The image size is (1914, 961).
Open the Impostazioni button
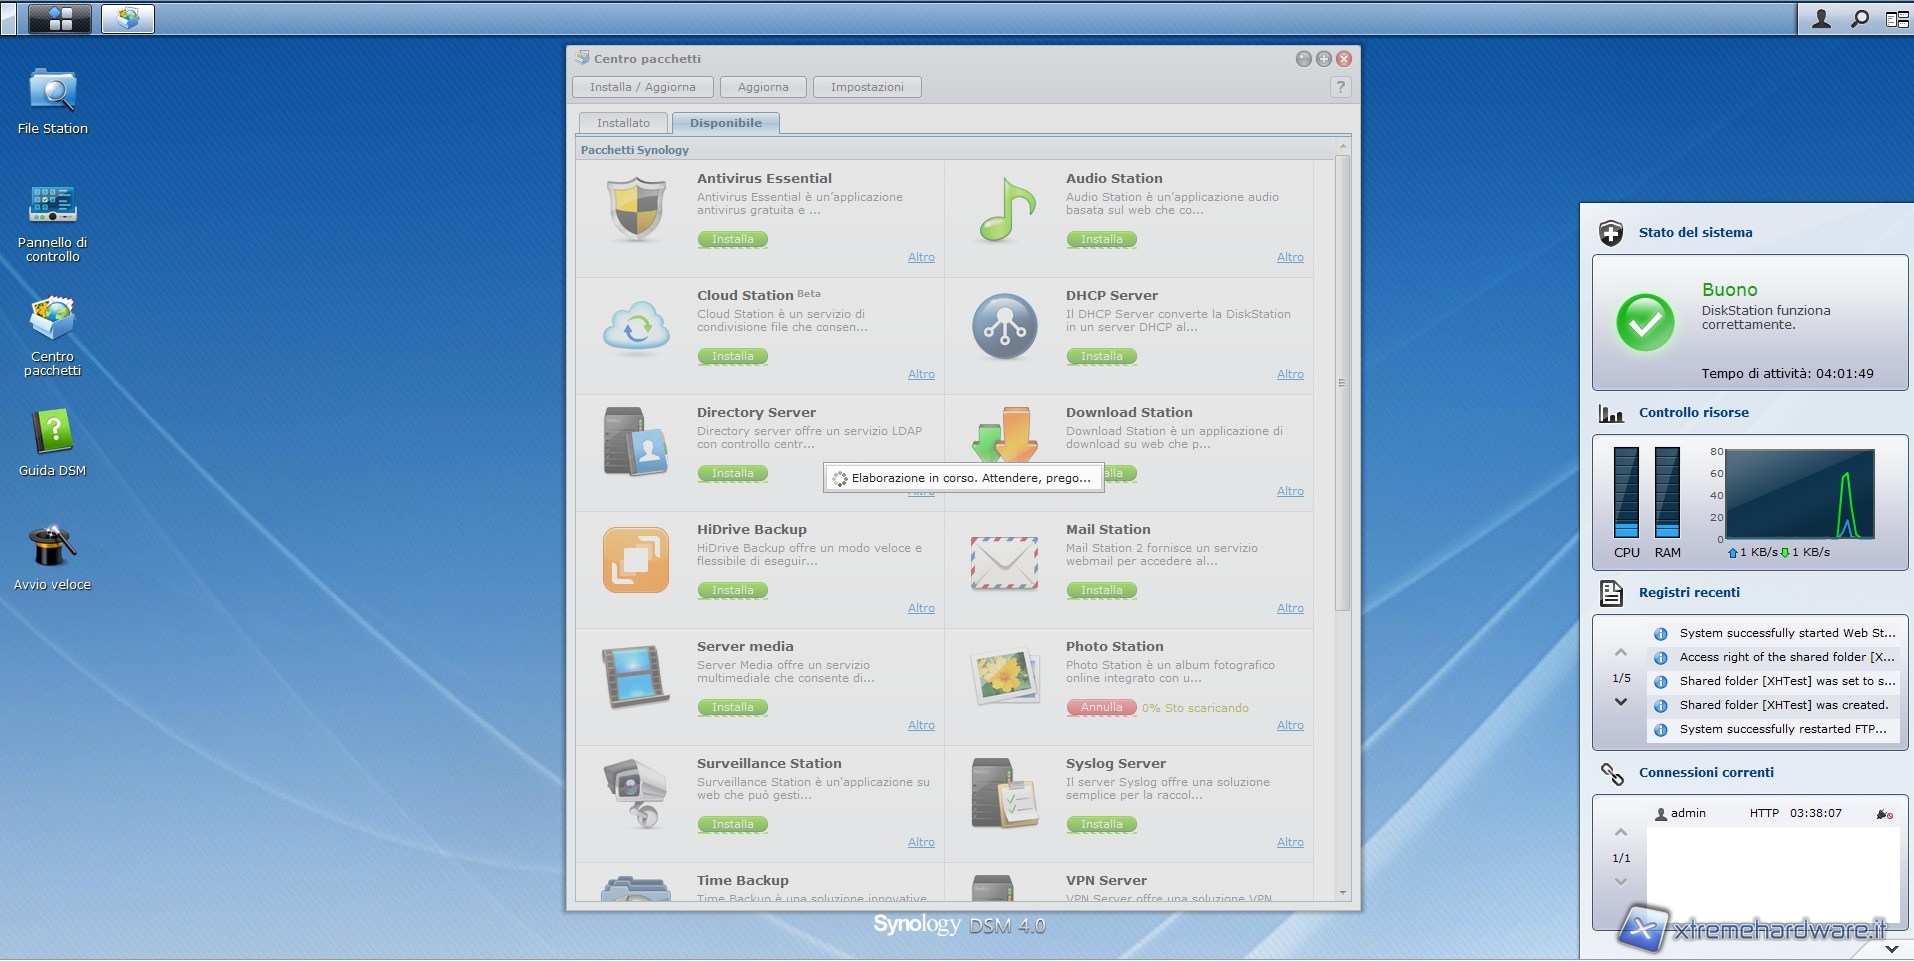coord(867,87)
